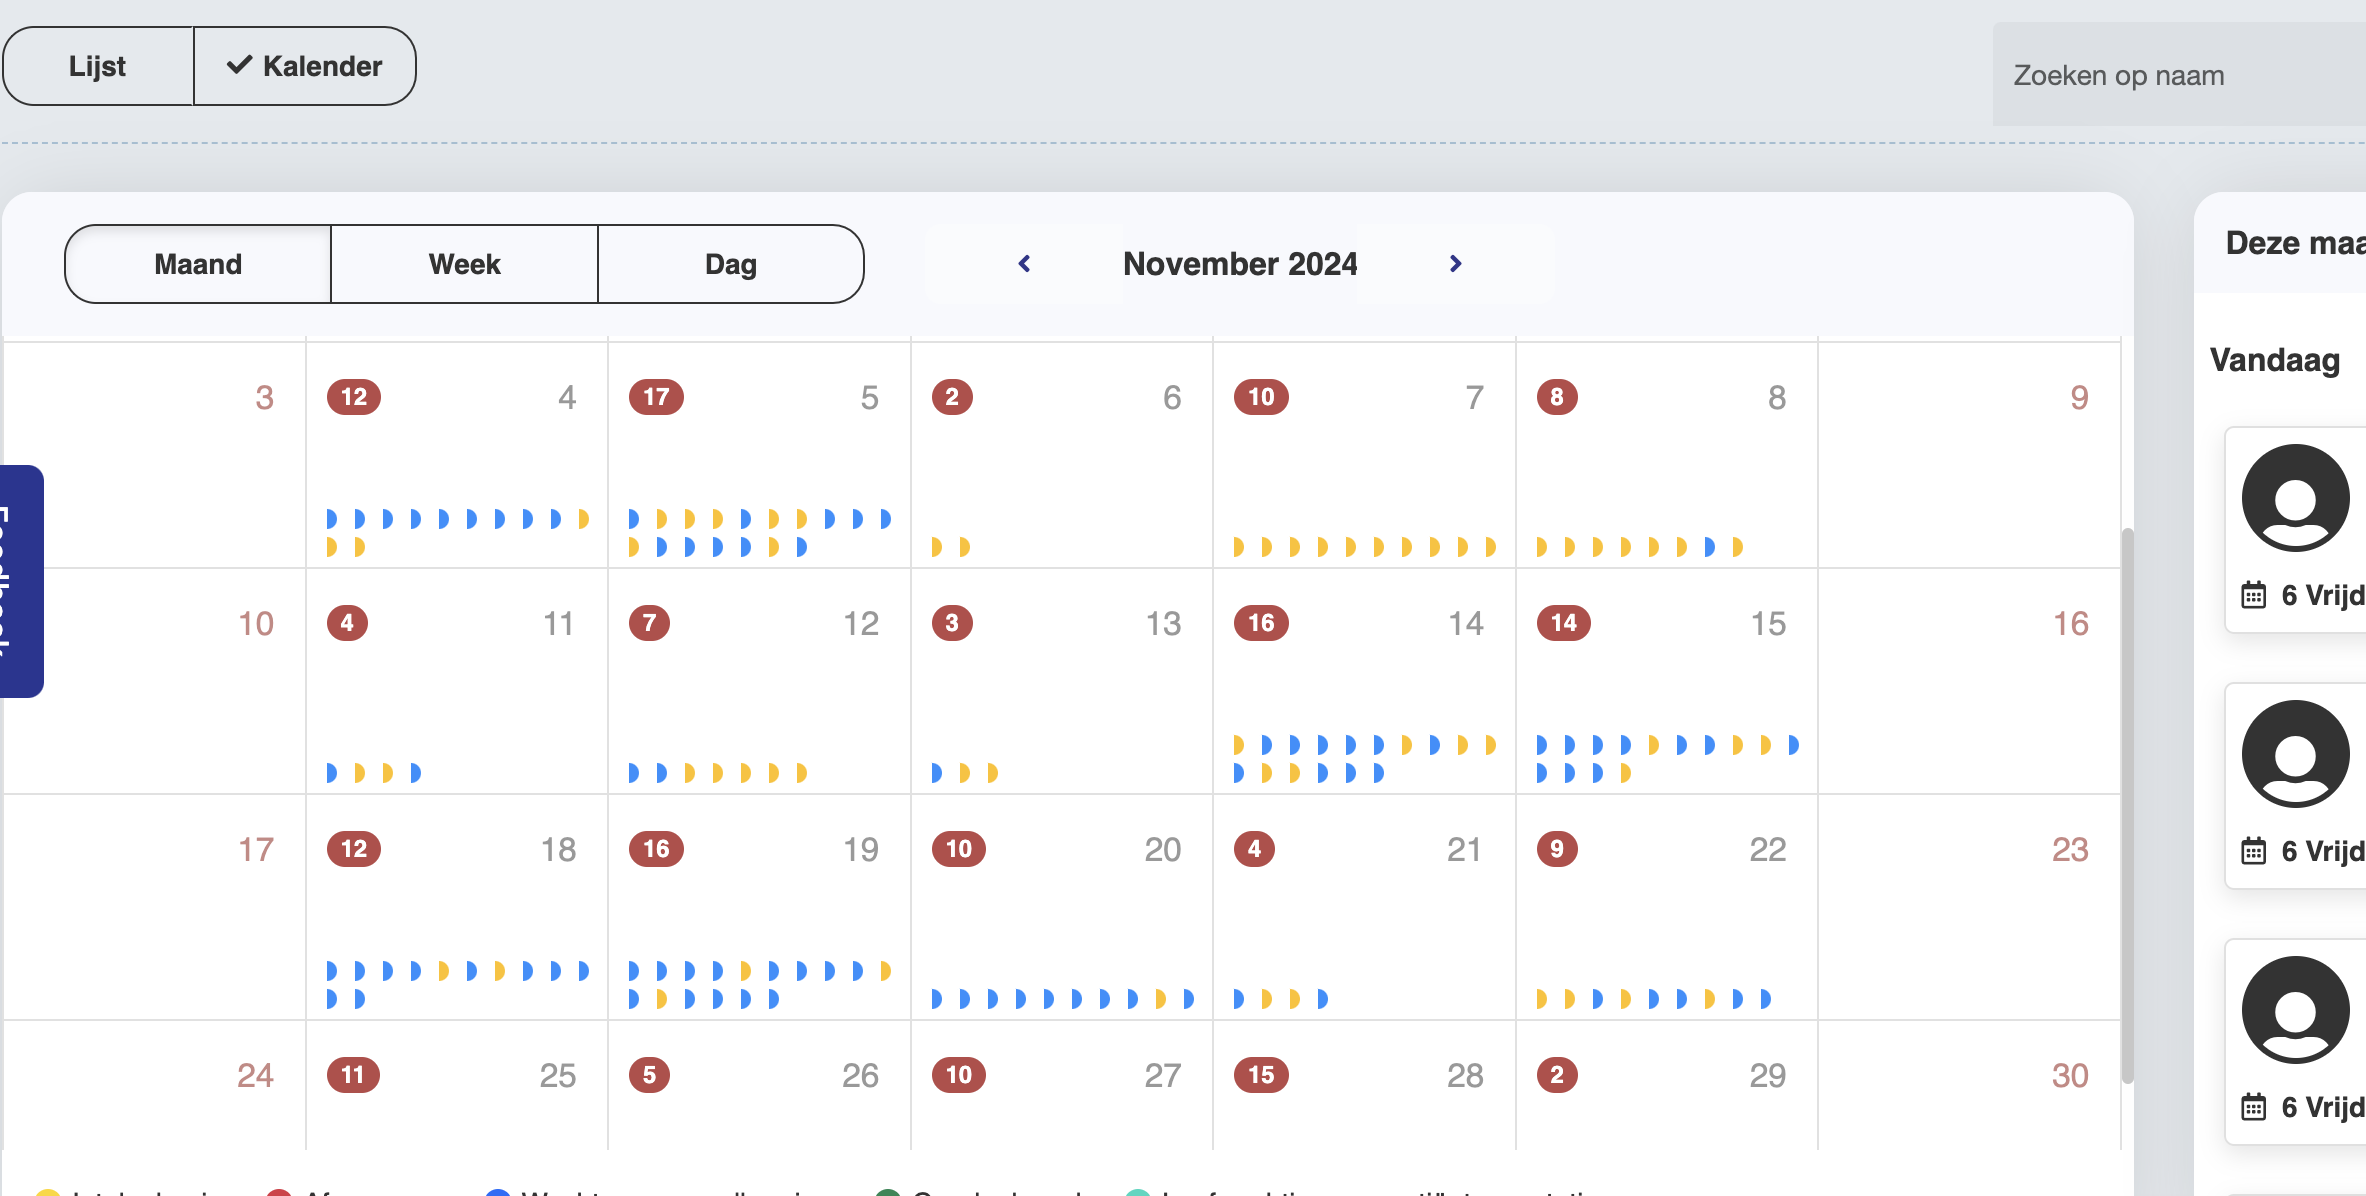
Task: Go to the previous month
Action: 1024,263
